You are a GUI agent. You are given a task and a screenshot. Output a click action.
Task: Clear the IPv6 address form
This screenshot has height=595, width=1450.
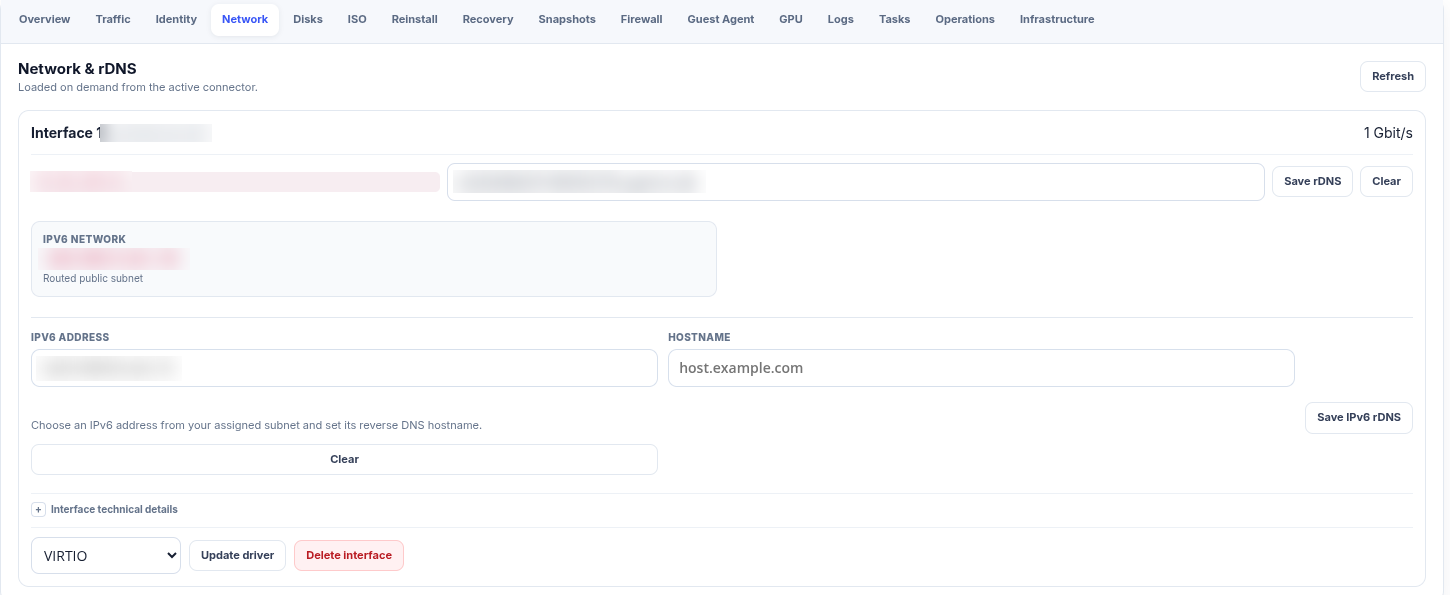coord(344,459)
